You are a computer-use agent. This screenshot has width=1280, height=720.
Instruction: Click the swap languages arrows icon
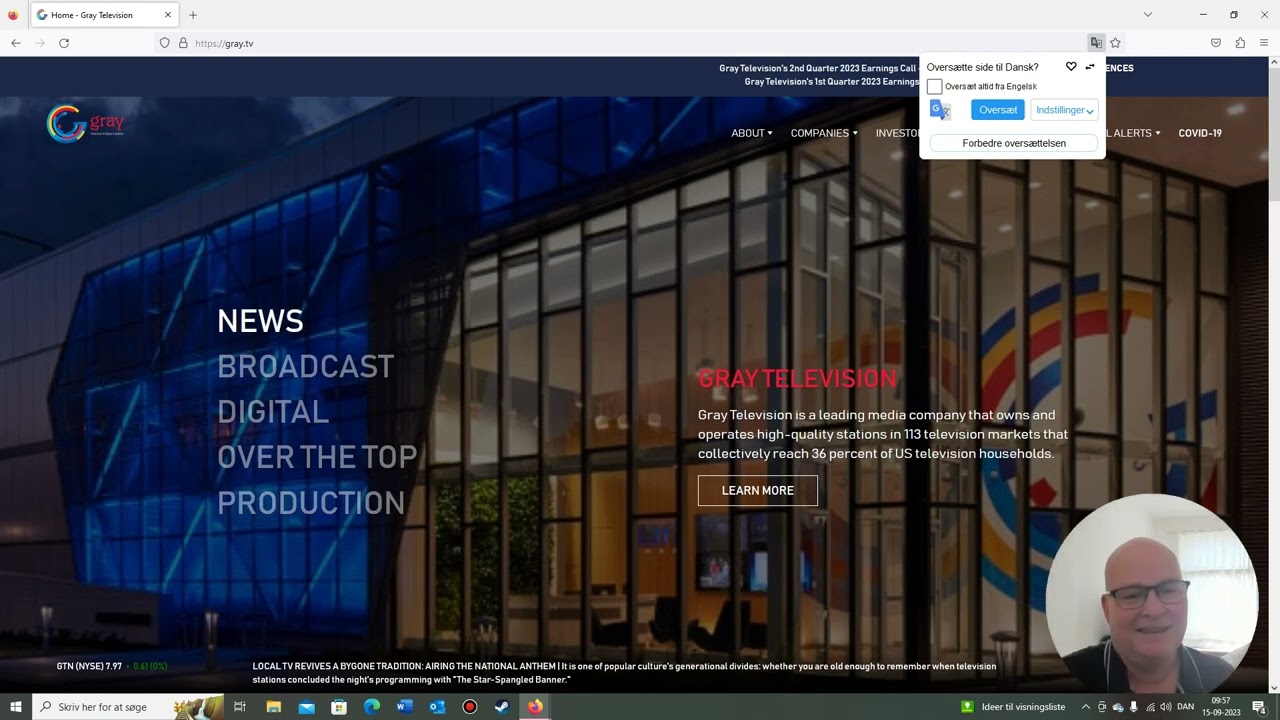[1090, 67]
